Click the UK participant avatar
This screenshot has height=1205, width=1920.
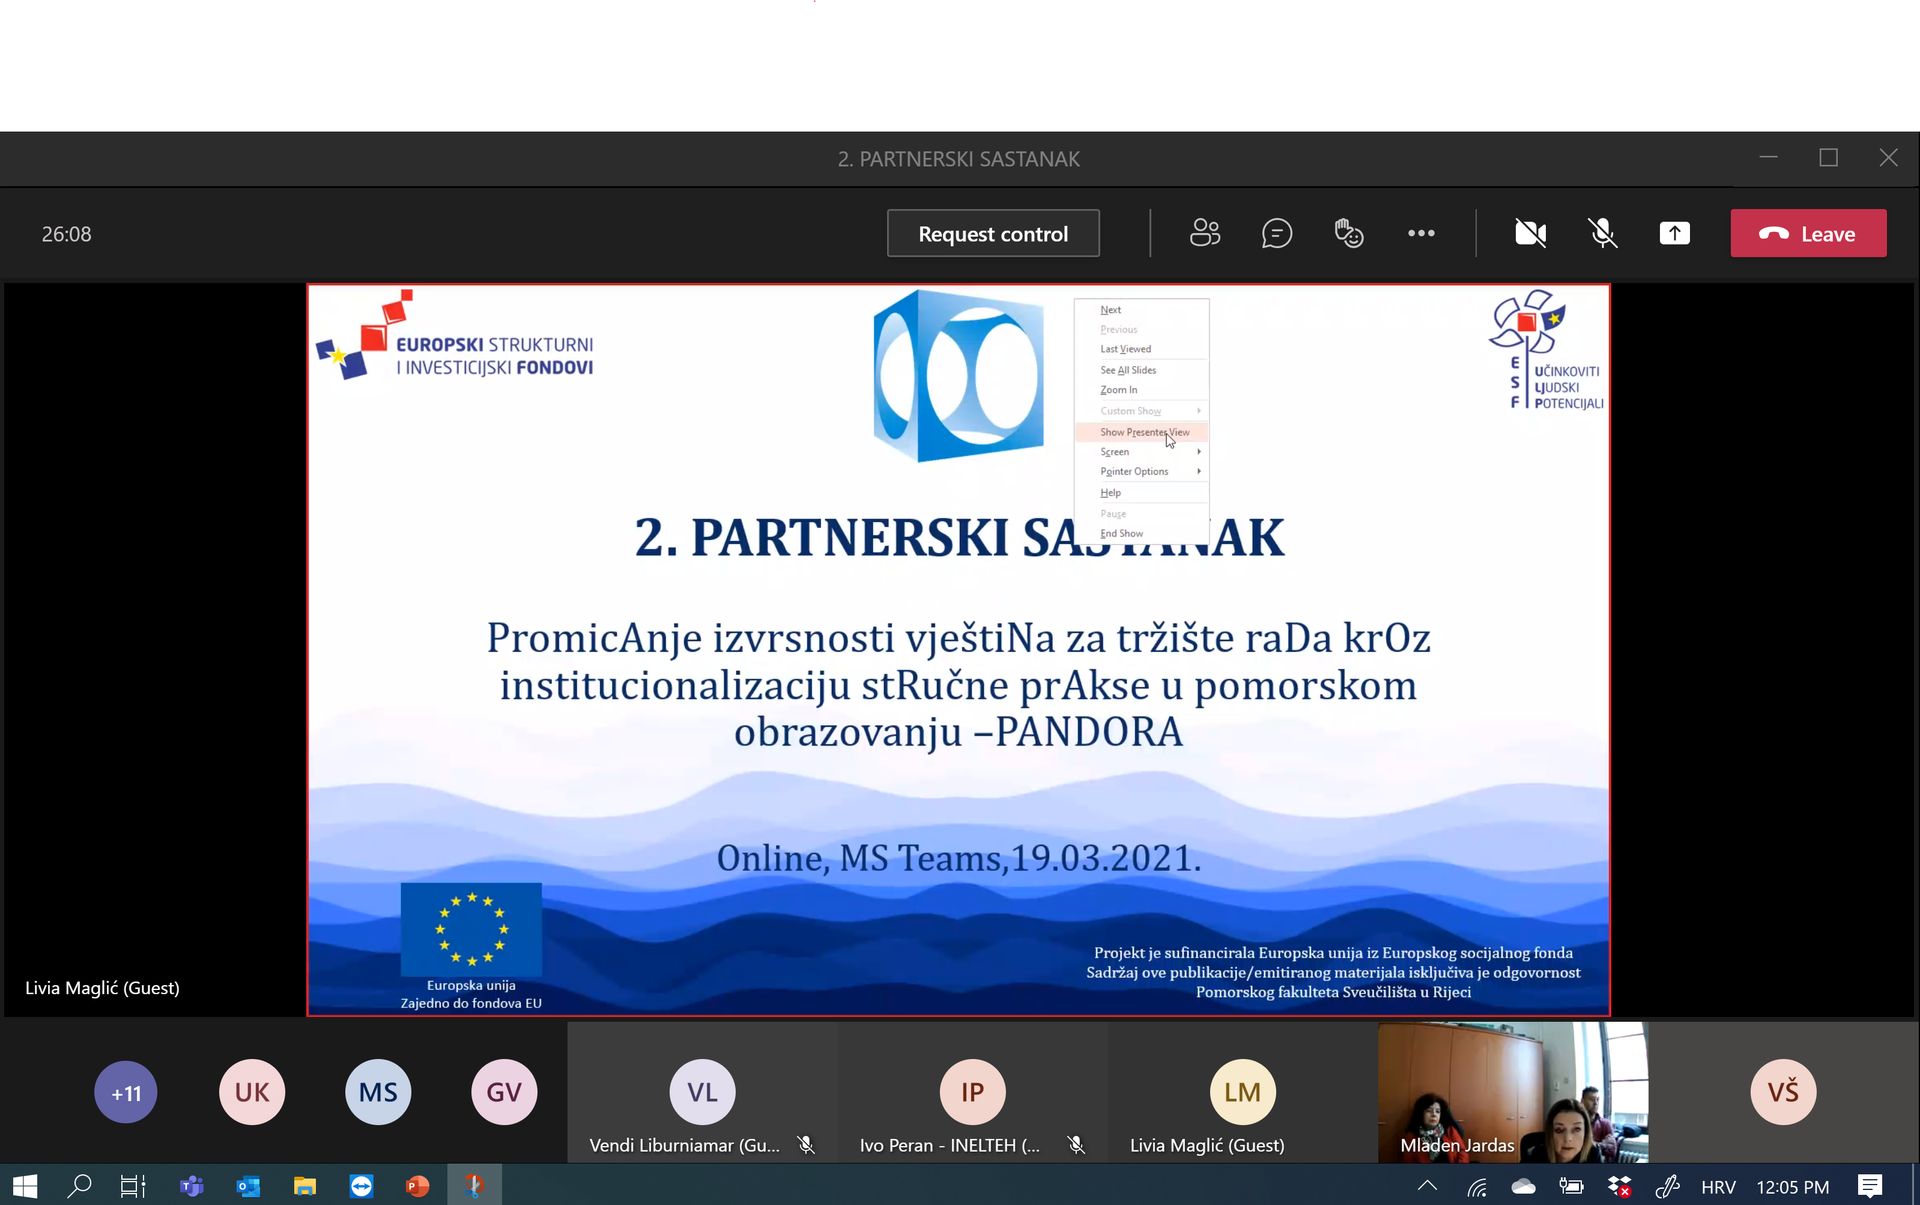252,1092
